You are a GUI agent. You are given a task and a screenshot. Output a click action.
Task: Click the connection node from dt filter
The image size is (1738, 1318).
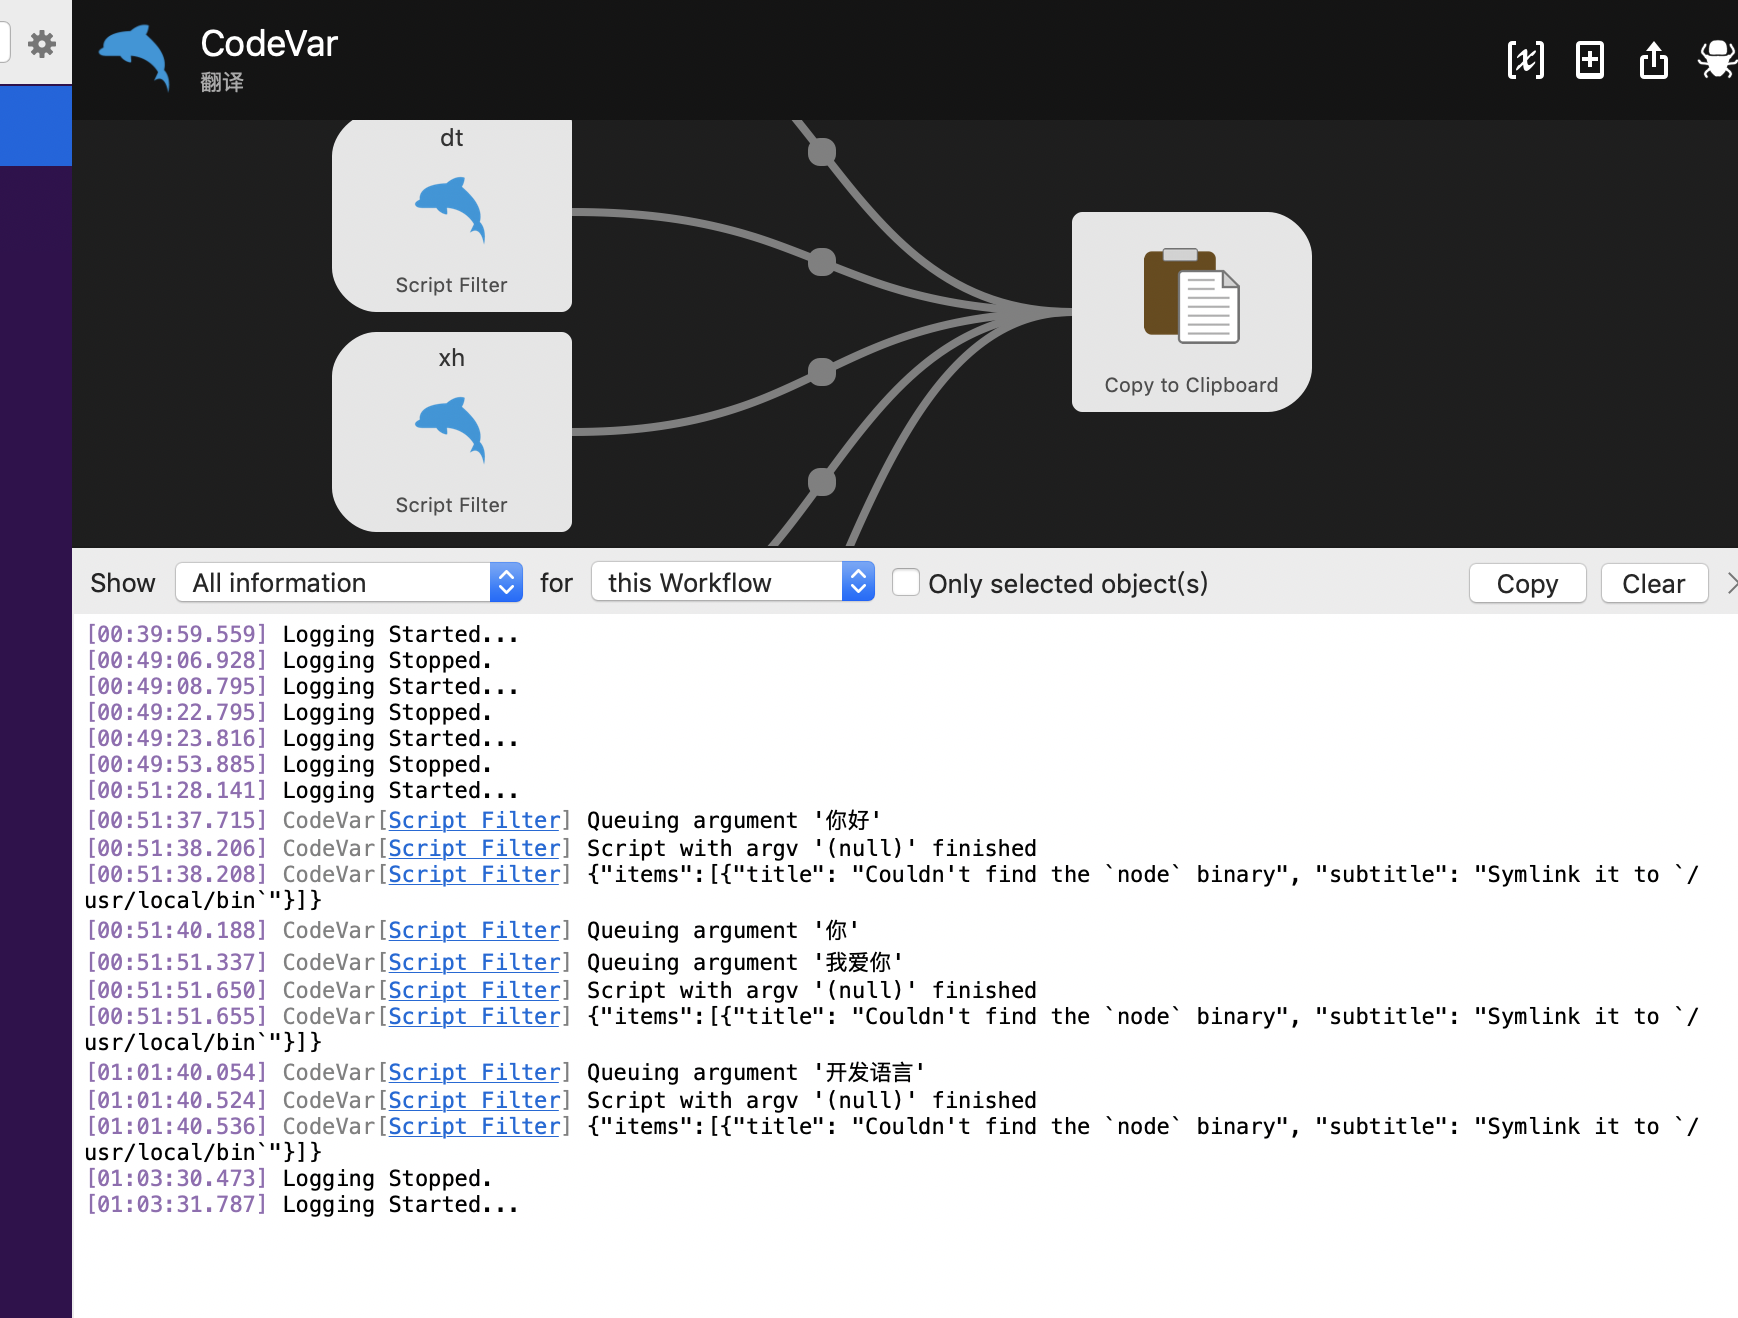coord(822,262)
